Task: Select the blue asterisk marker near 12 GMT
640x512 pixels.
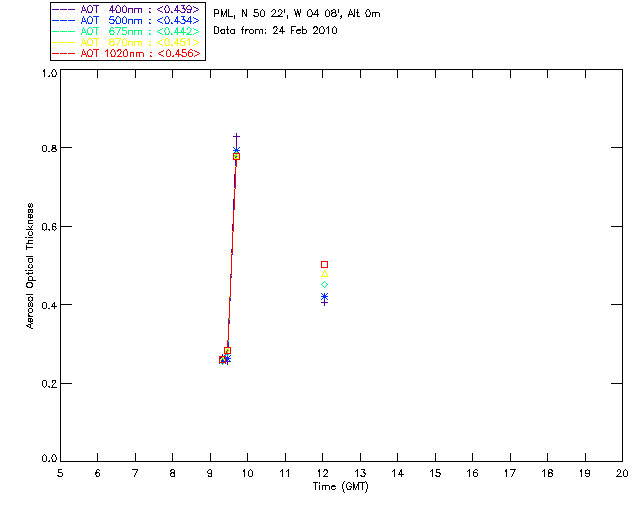Action: tap(324, 296)
